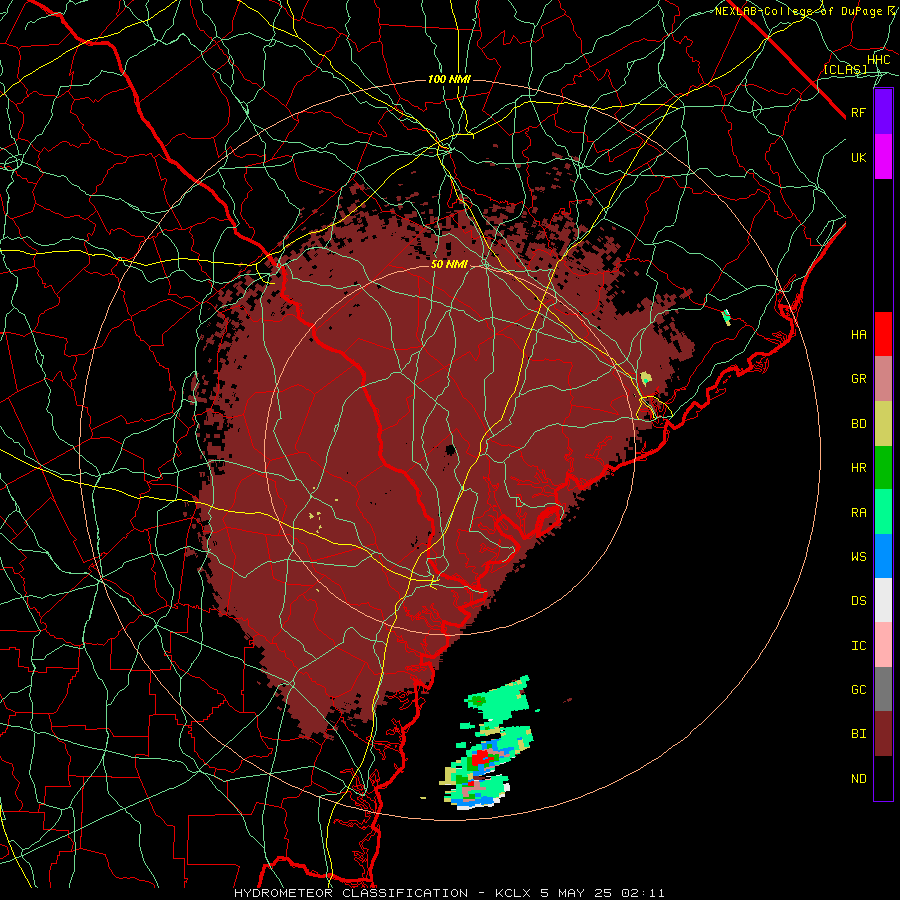Click the Hydrometeor Classification KCLX timestamp caption

[x=449, y=893]
